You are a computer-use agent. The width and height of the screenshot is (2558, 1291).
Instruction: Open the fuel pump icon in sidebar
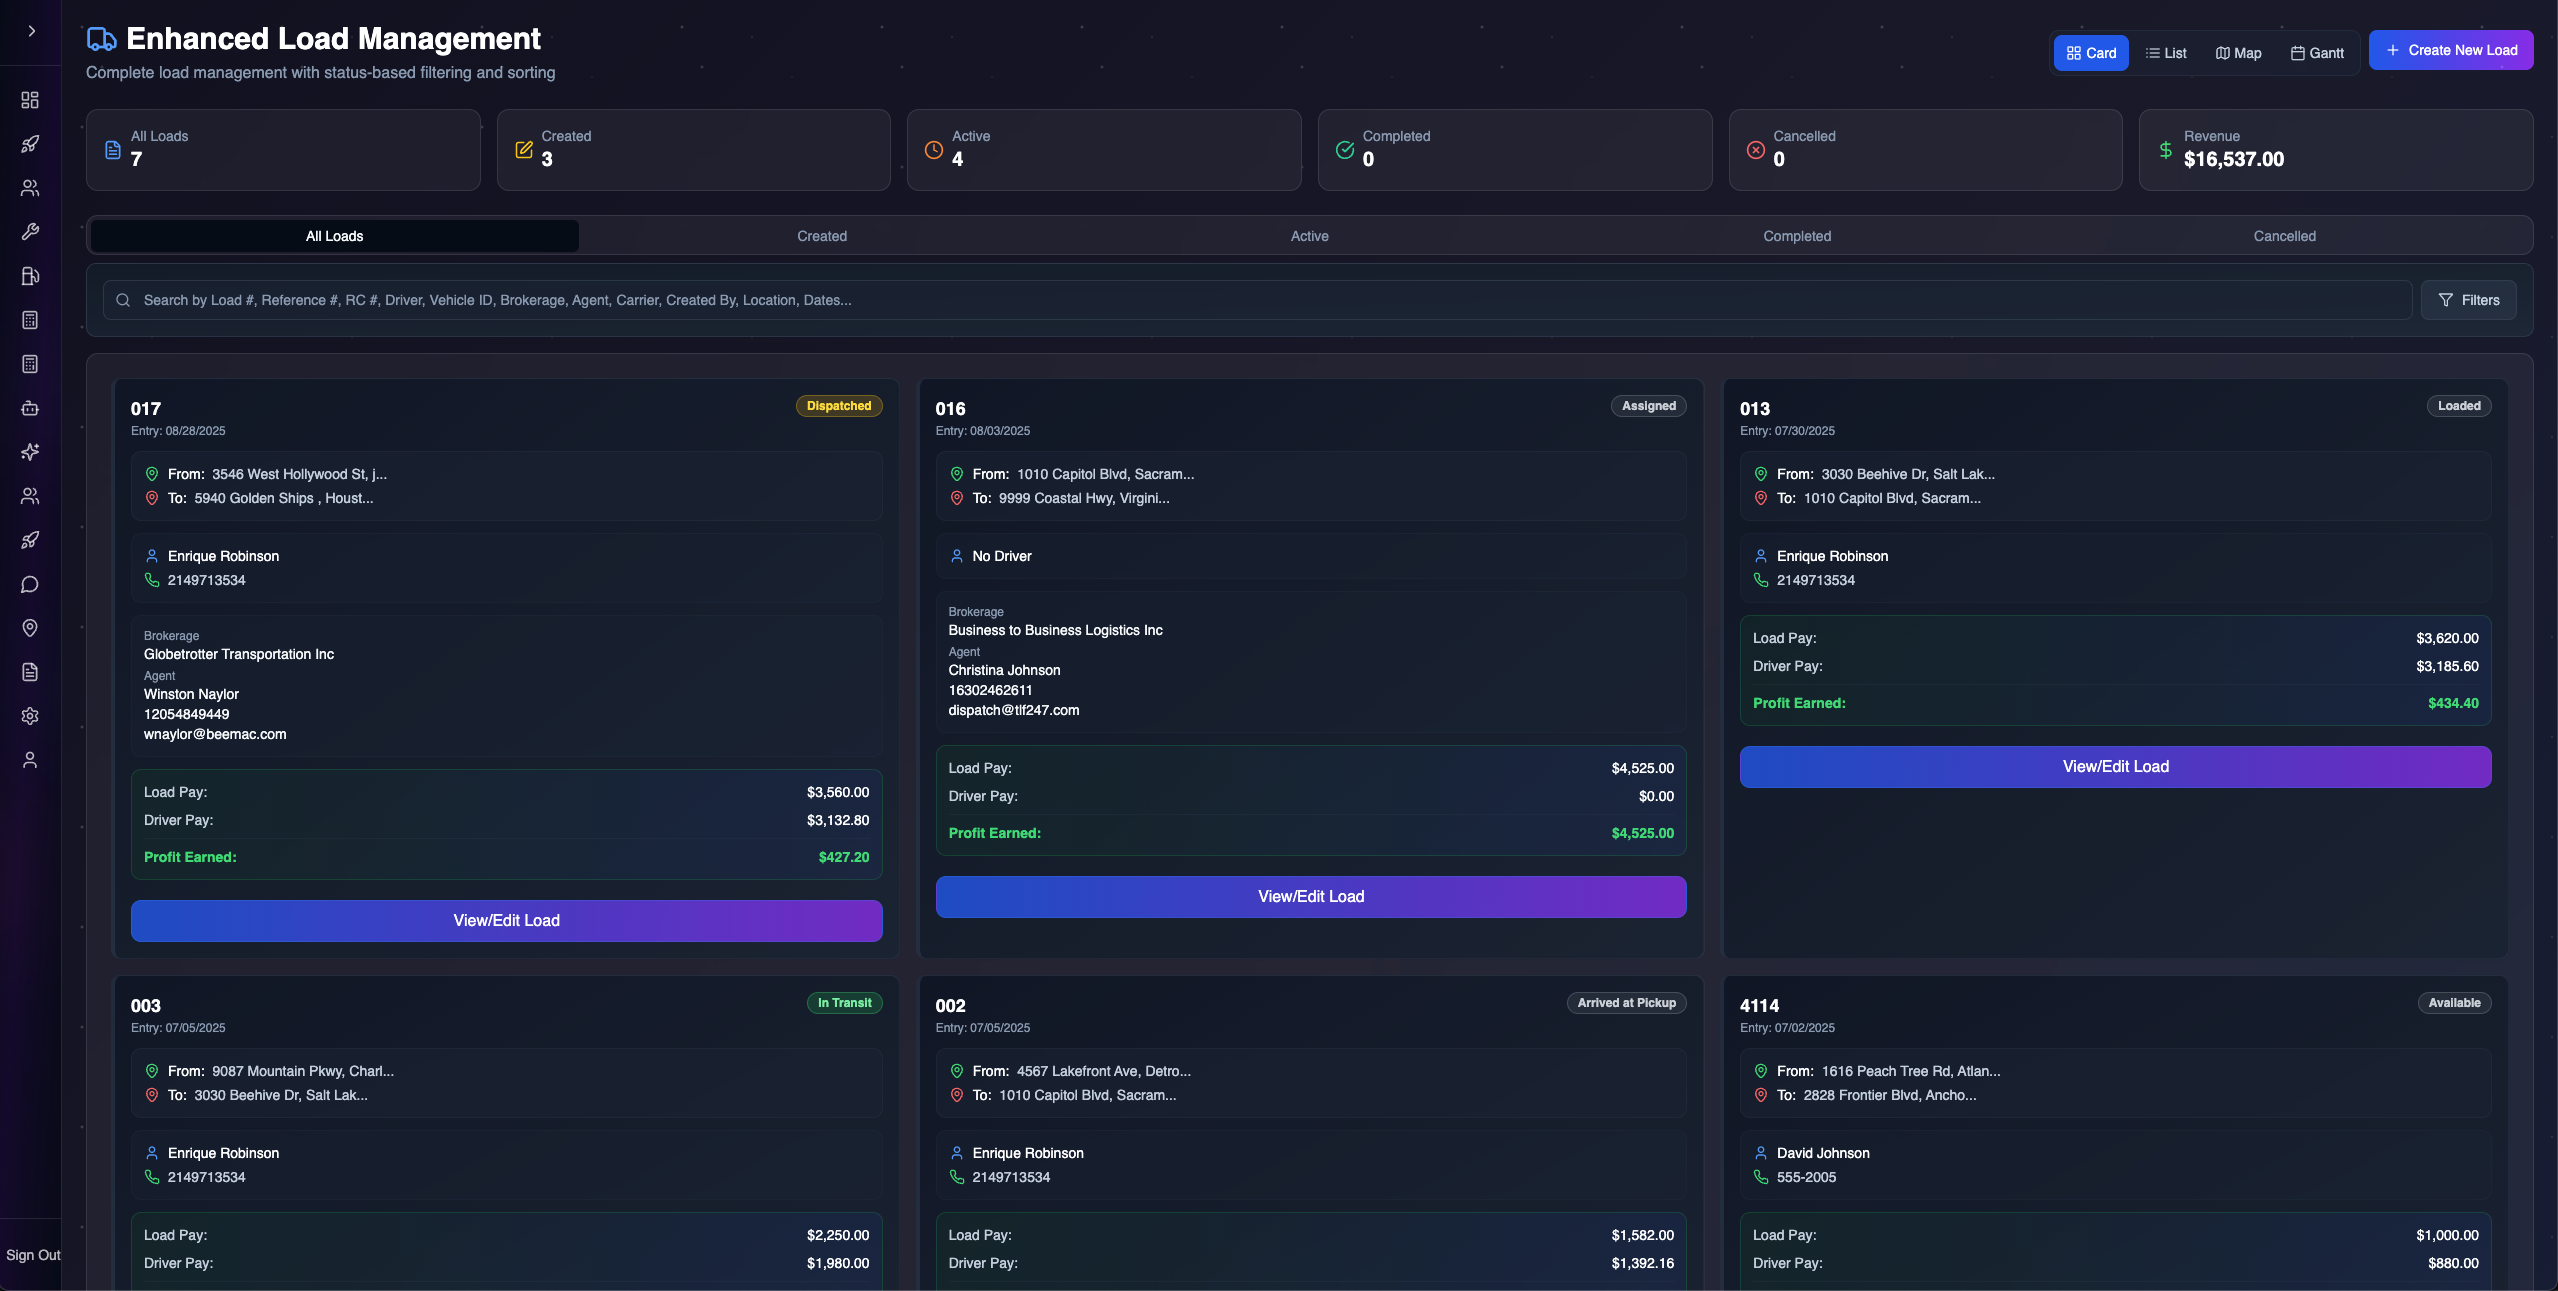coord(30,276)
